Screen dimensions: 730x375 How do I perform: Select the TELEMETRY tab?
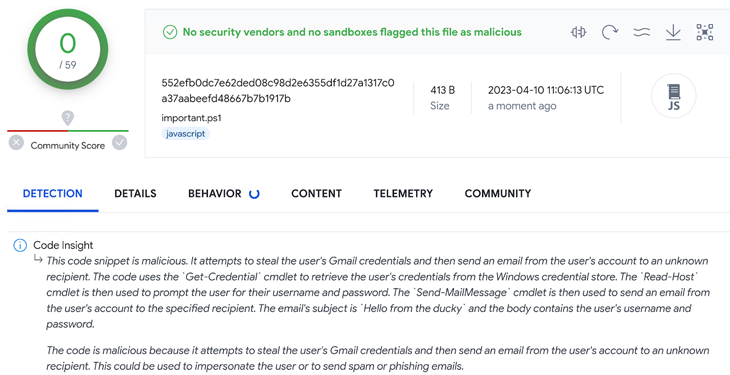[x=403, y=193]
